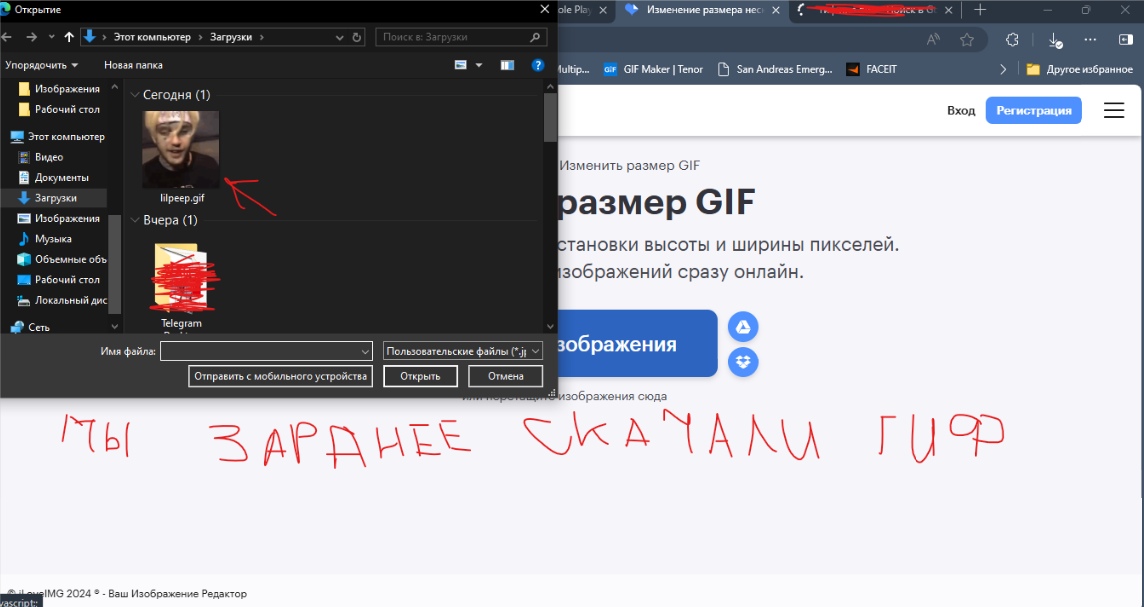1144x607 pixels.
Task: Collapse the Сегодня file group
Action: click(x=135, y=95)
